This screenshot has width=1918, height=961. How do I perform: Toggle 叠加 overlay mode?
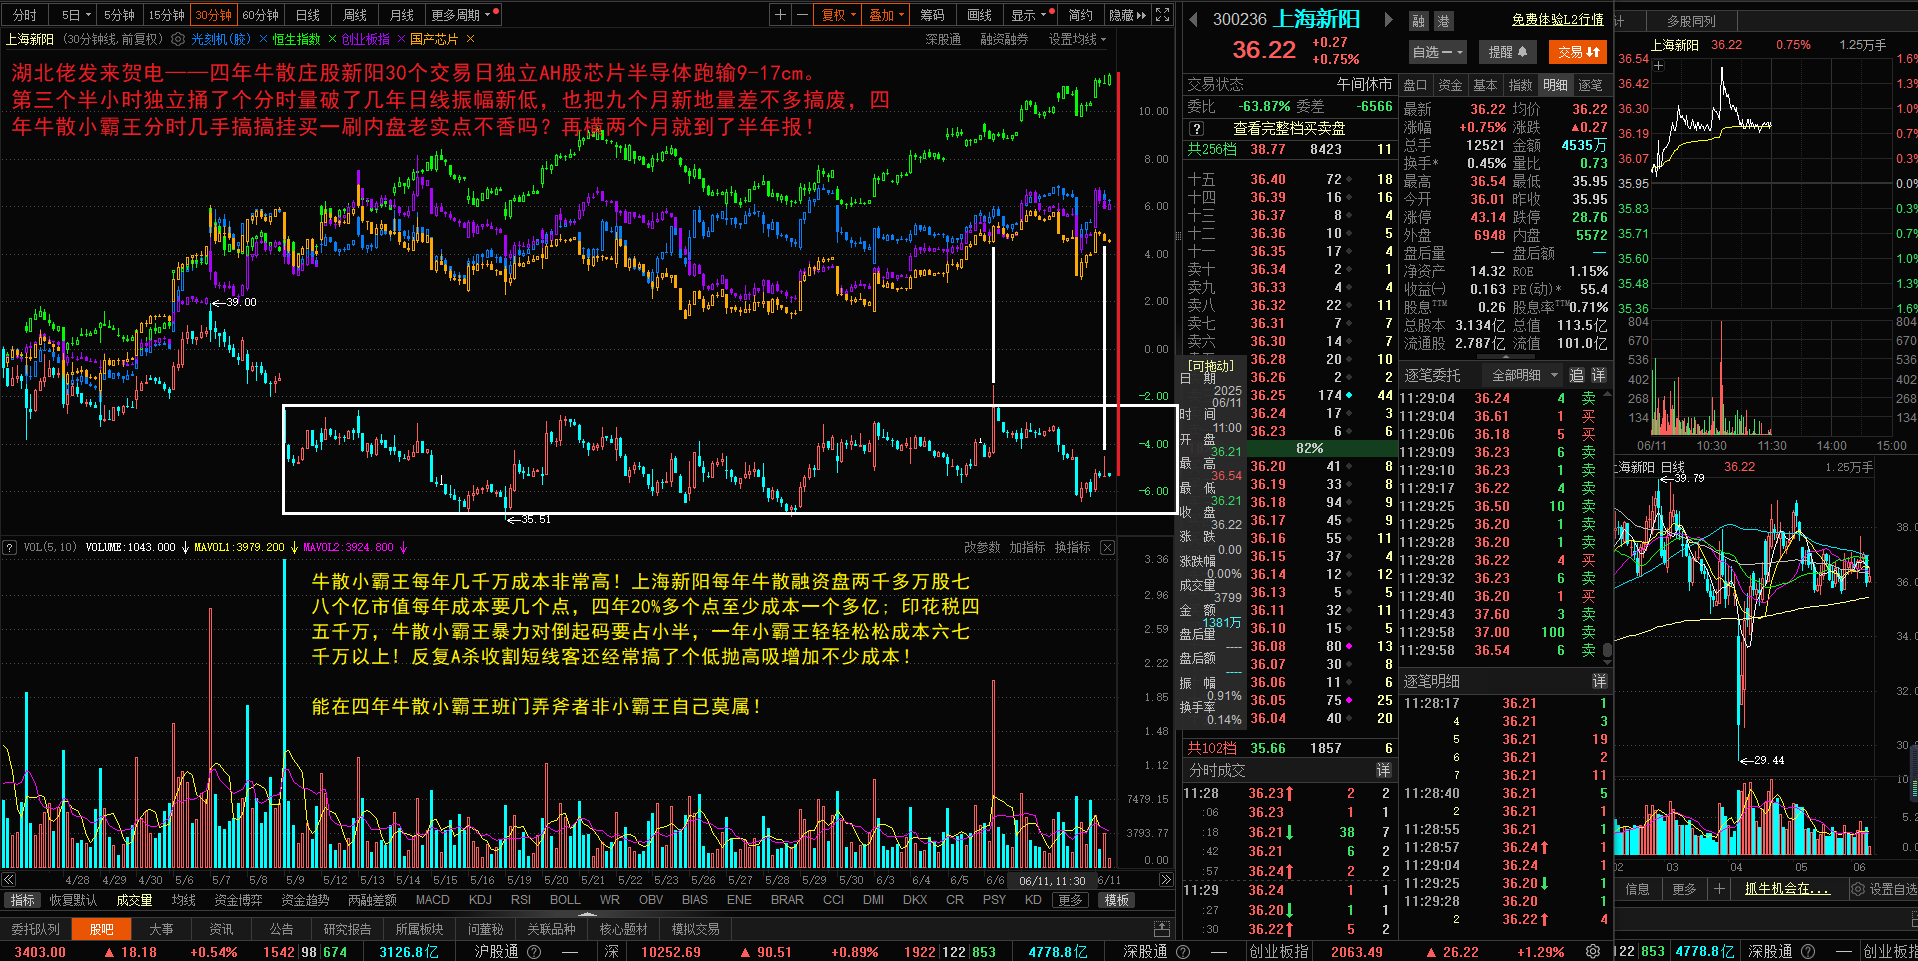(x=886, y=15)
